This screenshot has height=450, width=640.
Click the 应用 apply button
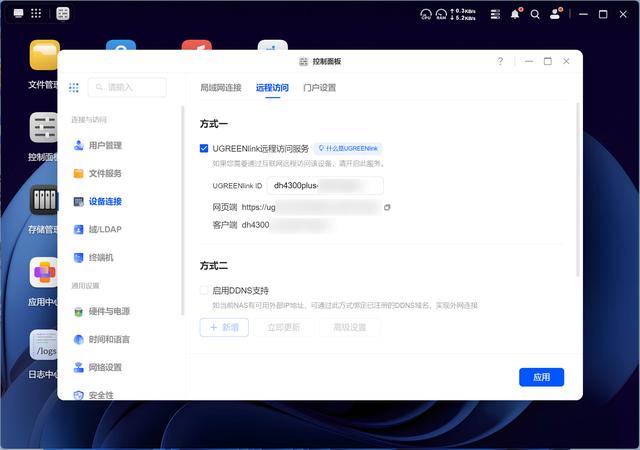click(x=541, y=377)
